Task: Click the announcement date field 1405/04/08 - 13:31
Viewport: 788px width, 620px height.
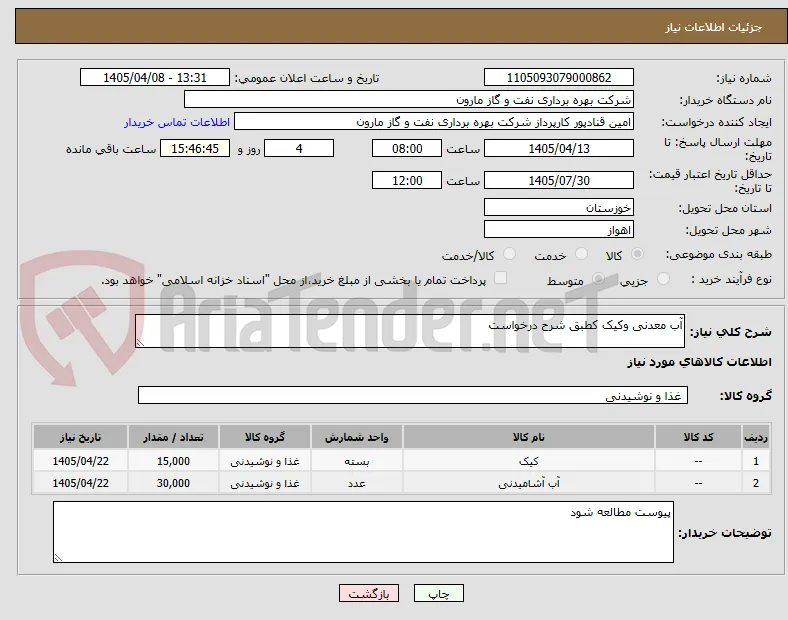Action: (x=155, y=77)
